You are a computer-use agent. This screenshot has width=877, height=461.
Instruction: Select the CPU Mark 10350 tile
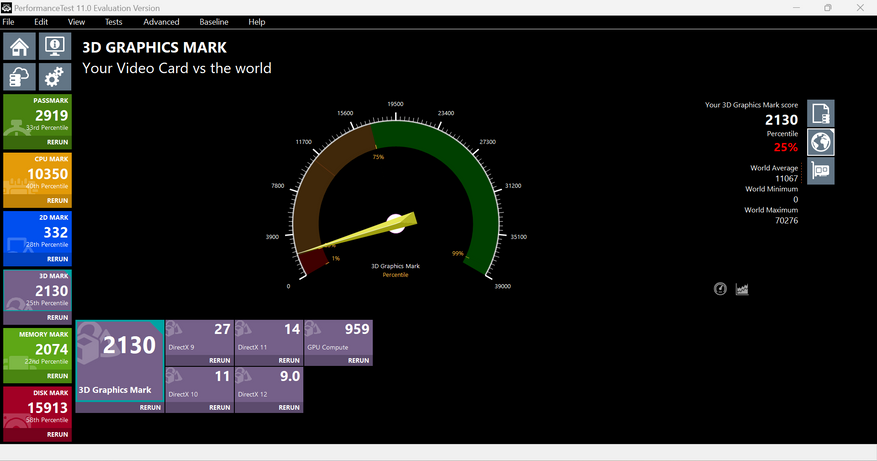tap(37, 174)
